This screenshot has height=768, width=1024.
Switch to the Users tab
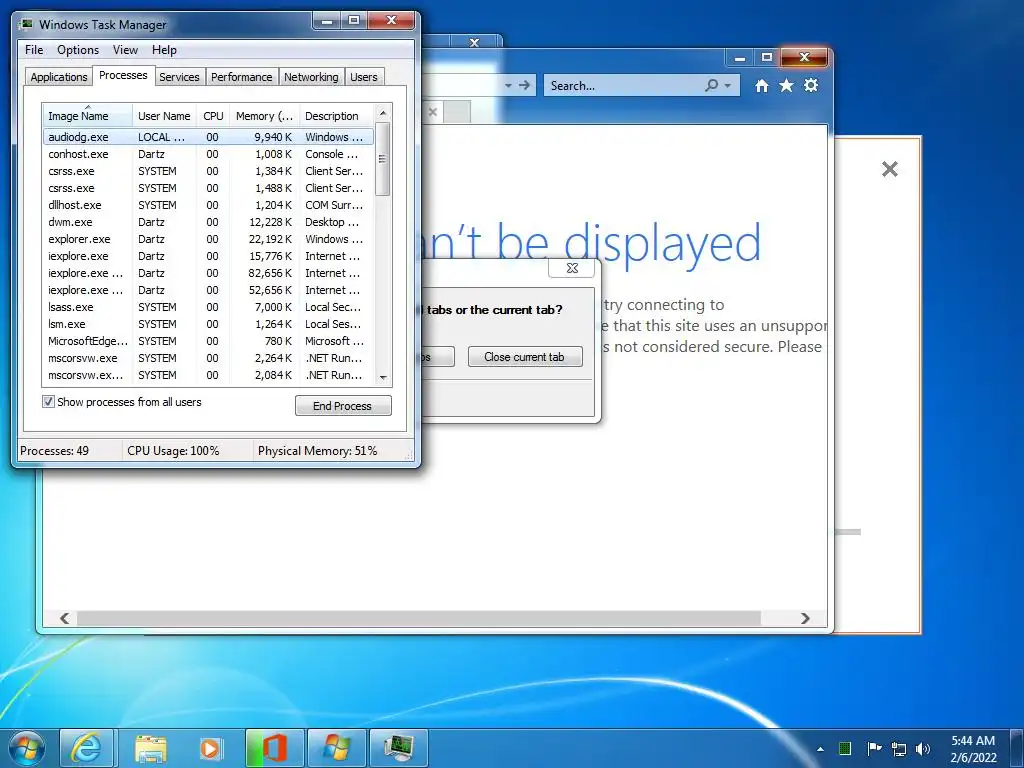(x=363, y=76)
